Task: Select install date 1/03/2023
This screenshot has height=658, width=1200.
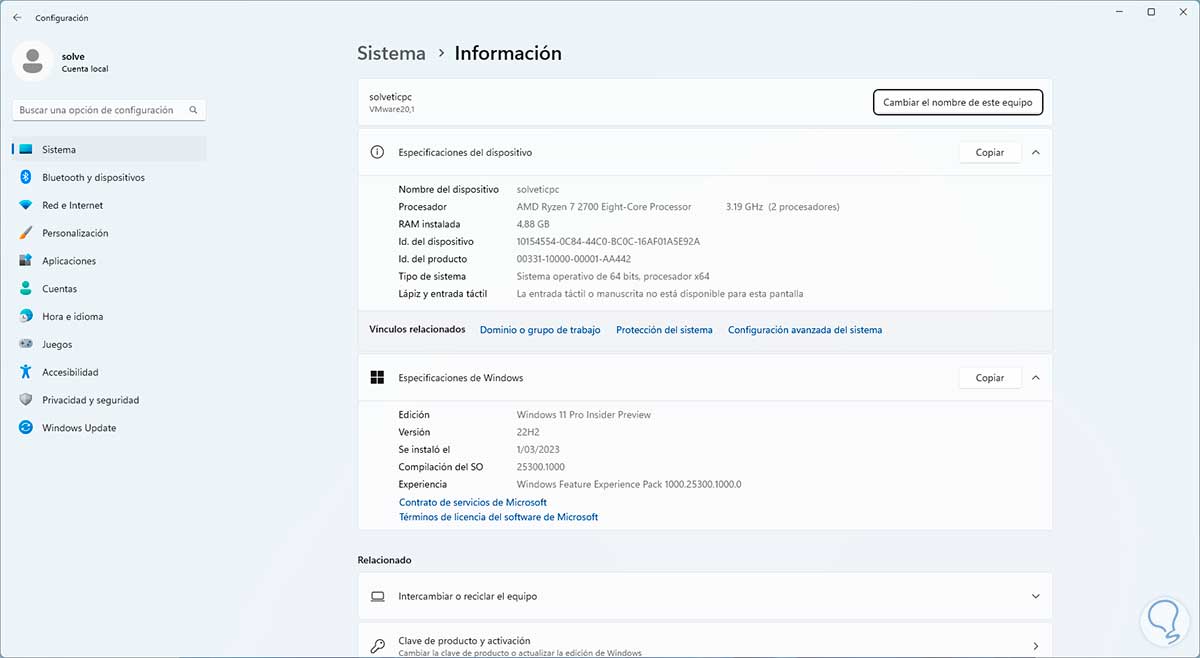Action: pos(539,450)
